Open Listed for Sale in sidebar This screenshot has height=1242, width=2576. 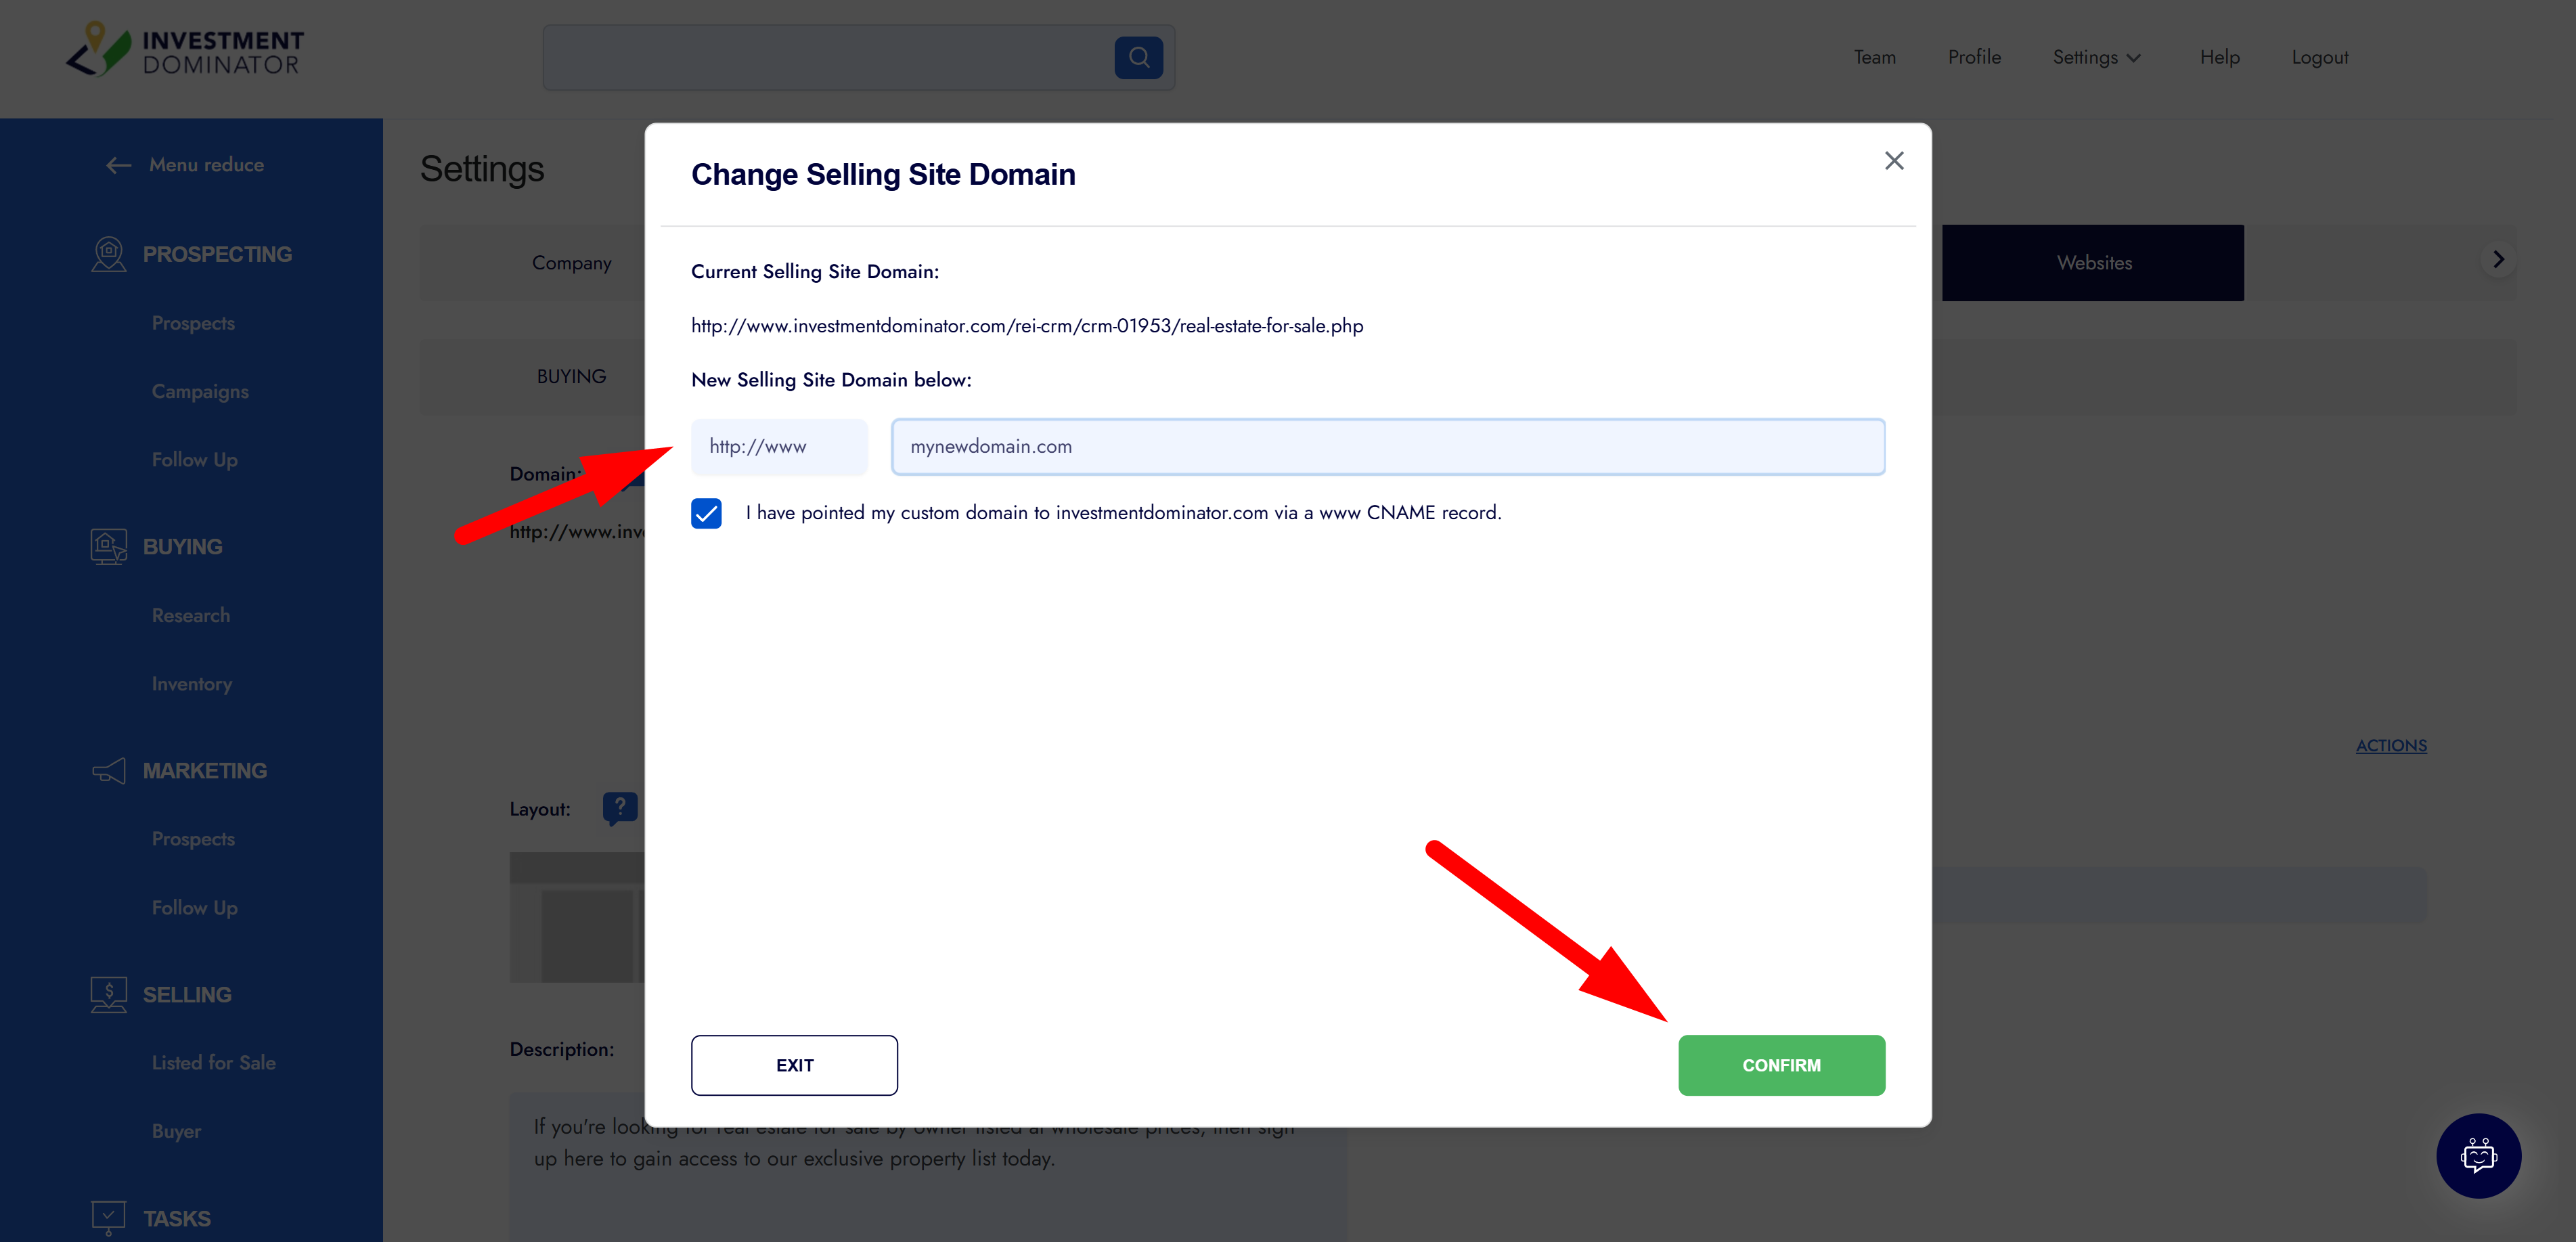coord(213,1063)
